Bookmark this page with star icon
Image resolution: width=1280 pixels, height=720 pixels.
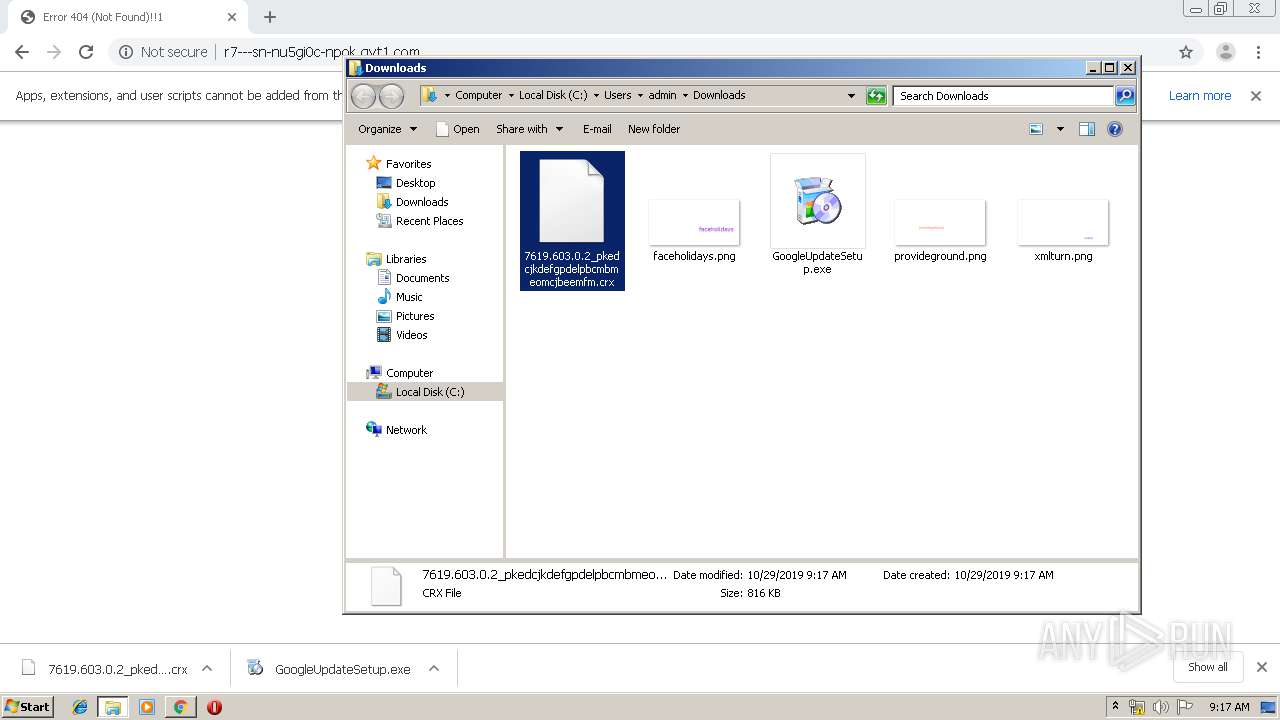1186,52
